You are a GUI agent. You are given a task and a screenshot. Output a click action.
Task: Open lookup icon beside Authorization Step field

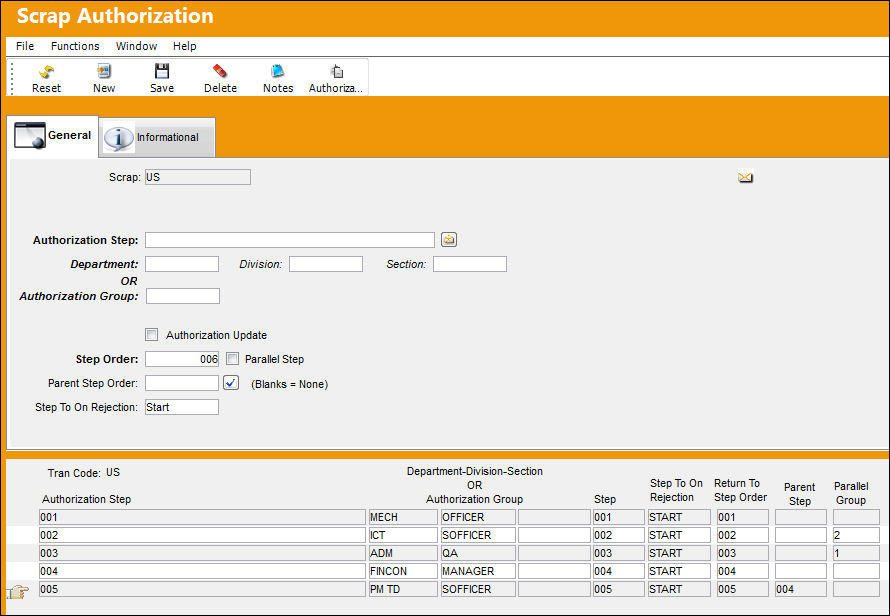pyautogui.click(x=449, y=240)
